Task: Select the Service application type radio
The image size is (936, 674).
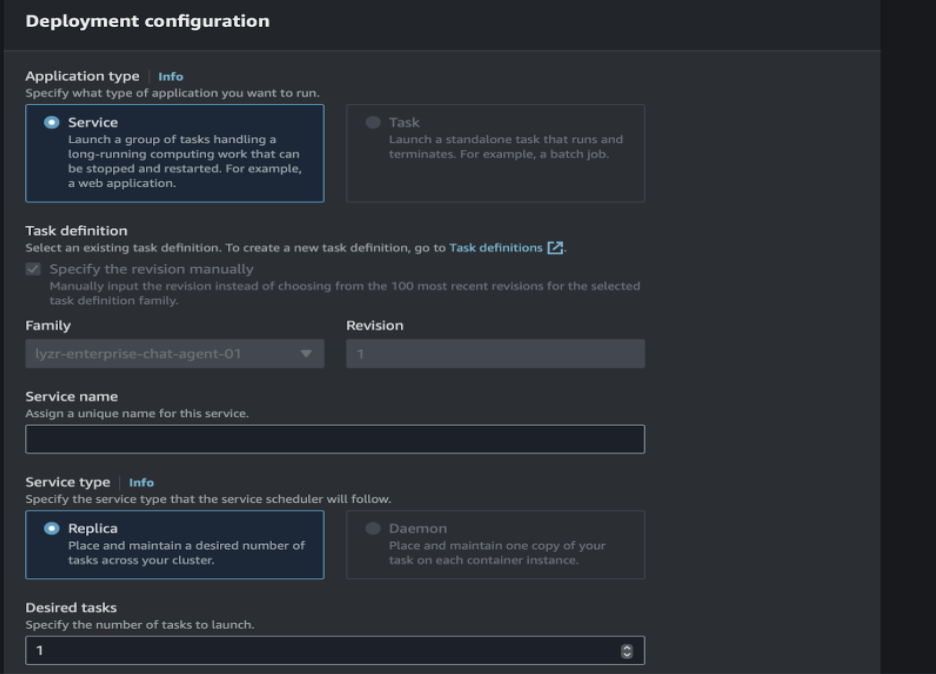Action: point(52,122)
